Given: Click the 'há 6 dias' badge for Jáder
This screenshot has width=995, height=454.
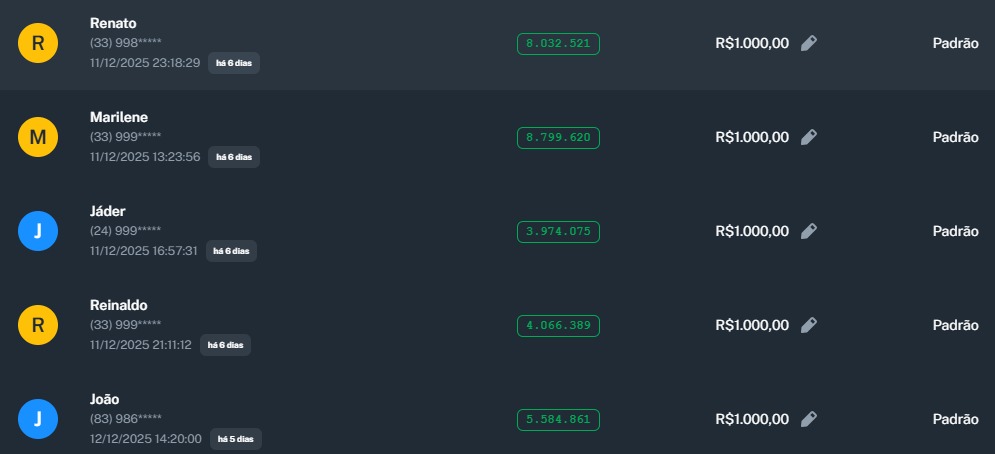Looking at the screenshot, I should pyautogui.click(x=231, y=251).
